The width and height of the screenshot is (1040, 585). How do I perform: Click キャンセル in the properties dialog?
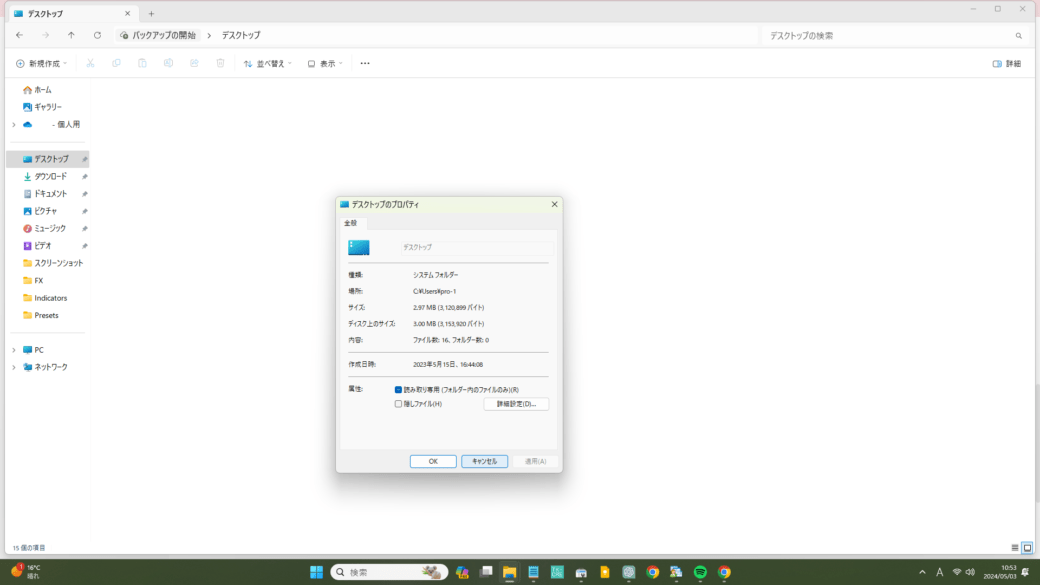click(485, 461)
